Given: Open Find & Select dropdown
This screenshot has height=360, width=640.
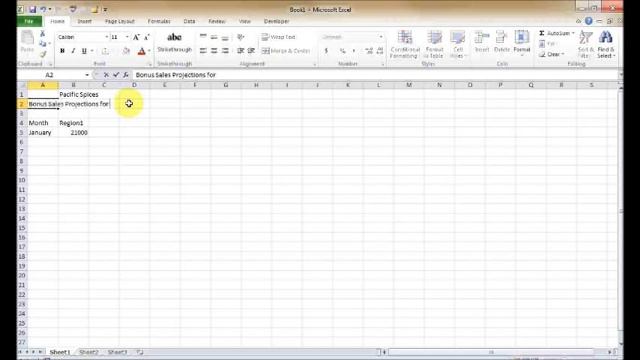Looking at the screenshot, I should click(606, 44).
